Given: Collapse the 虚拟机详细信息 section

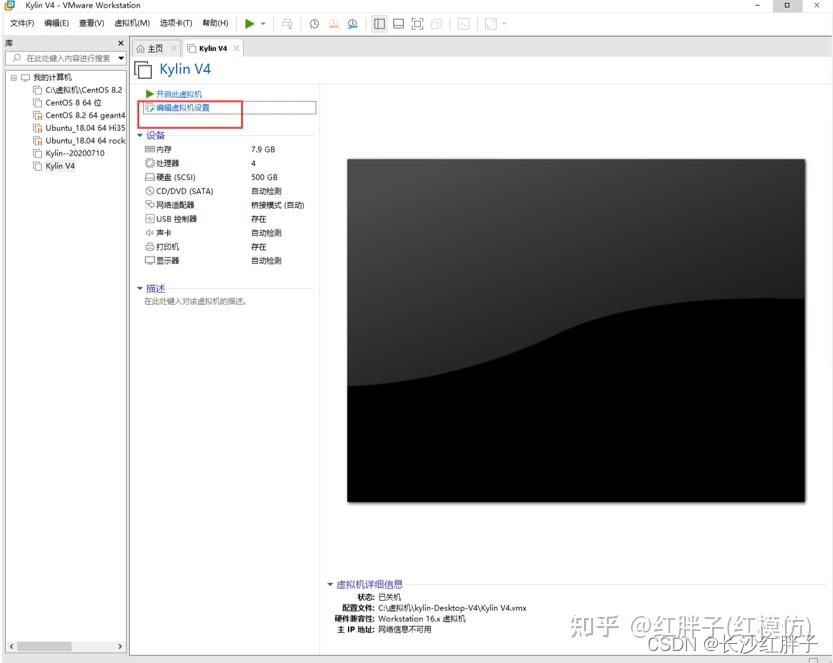Looking at the screenshot, I should point(330,584).
